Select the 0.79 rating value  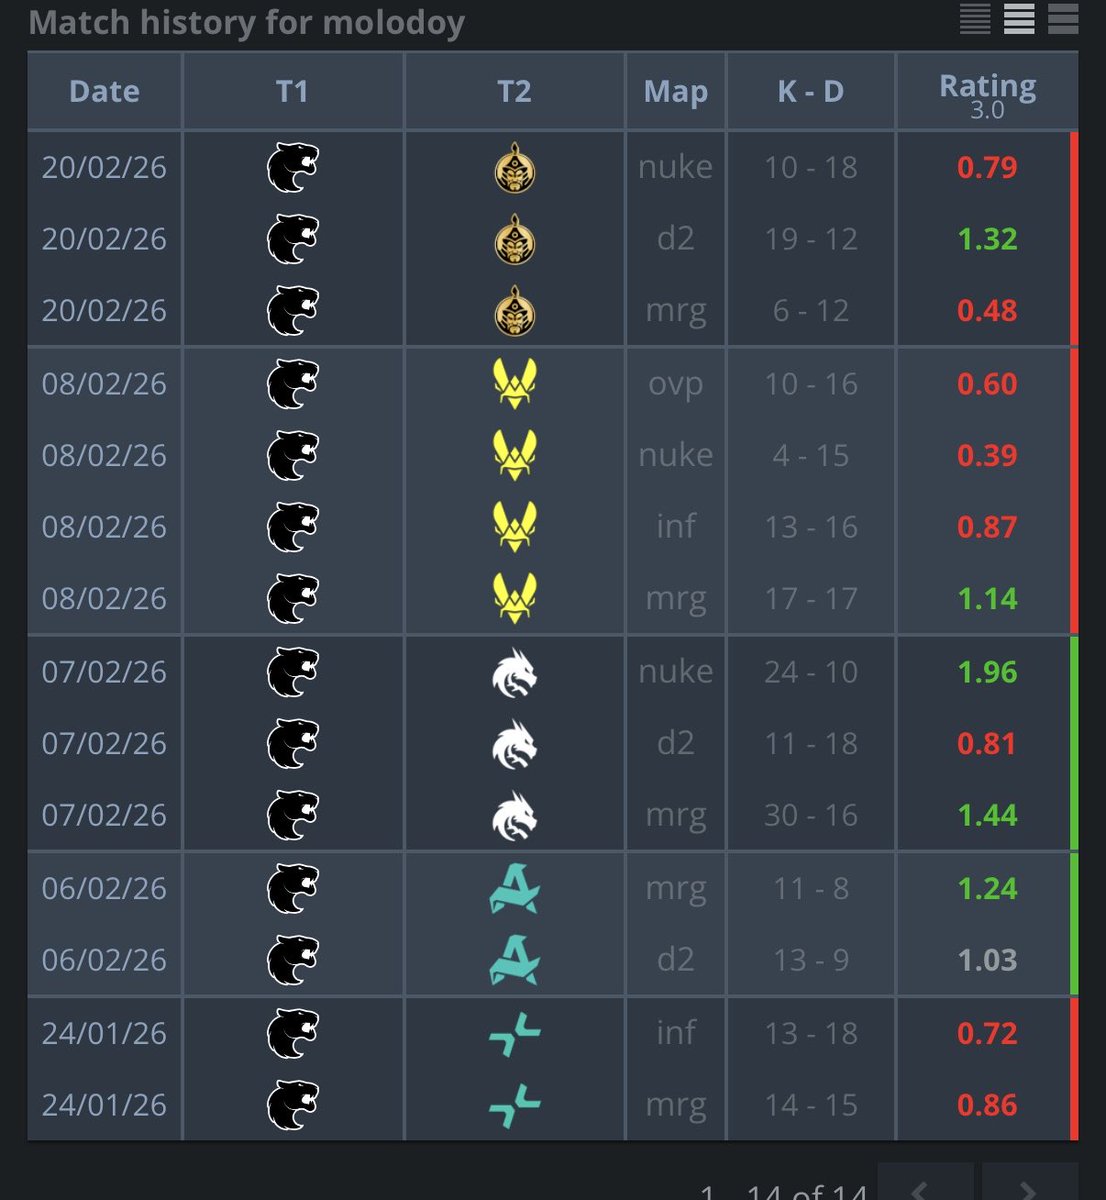(x=987, y=167)
